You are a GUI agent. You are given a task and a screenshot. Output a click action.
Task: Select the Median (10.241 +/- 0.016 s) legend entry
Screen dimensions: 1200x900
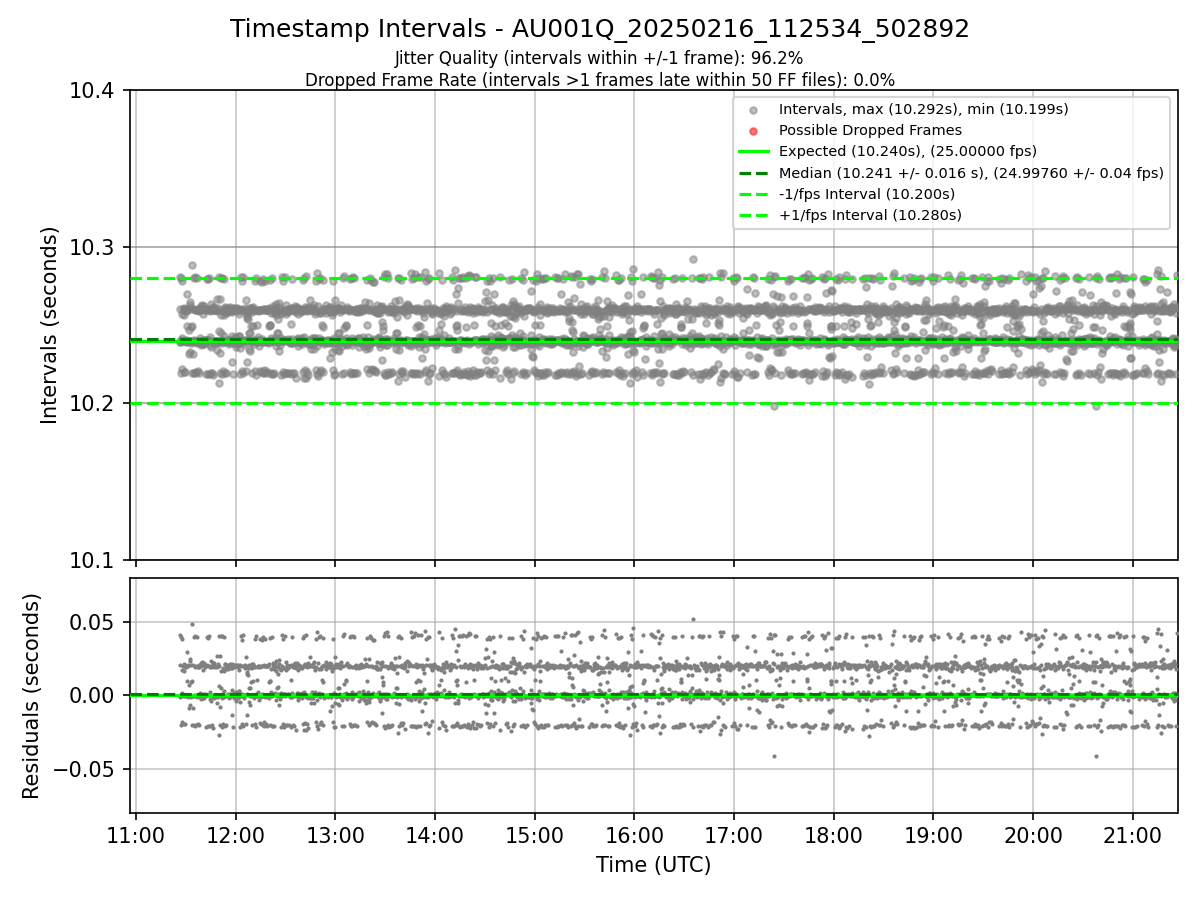[x=971, y=173]
